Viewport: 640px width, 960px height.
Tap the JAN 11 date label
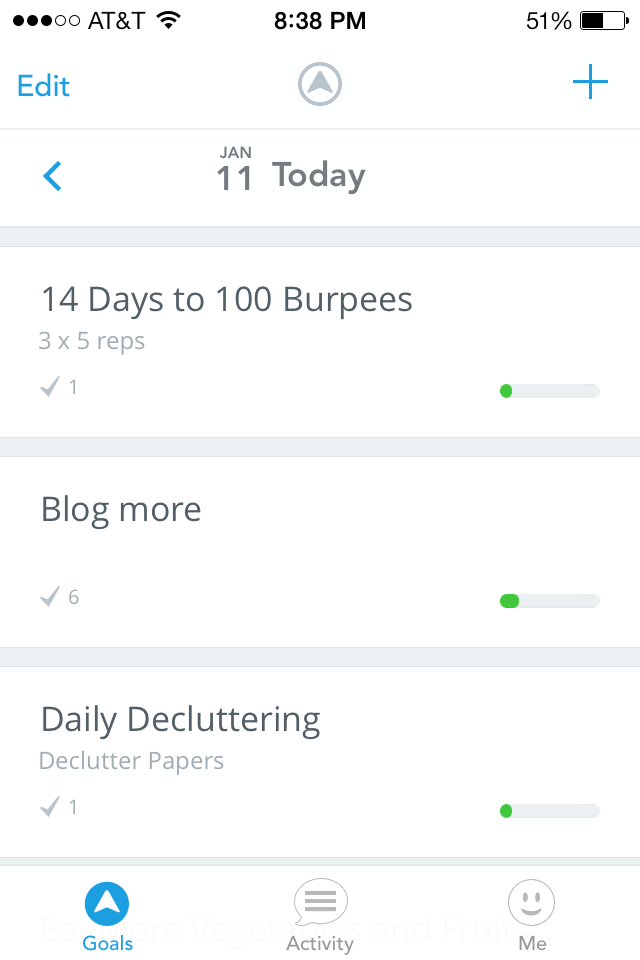click(x=235, y=170)
